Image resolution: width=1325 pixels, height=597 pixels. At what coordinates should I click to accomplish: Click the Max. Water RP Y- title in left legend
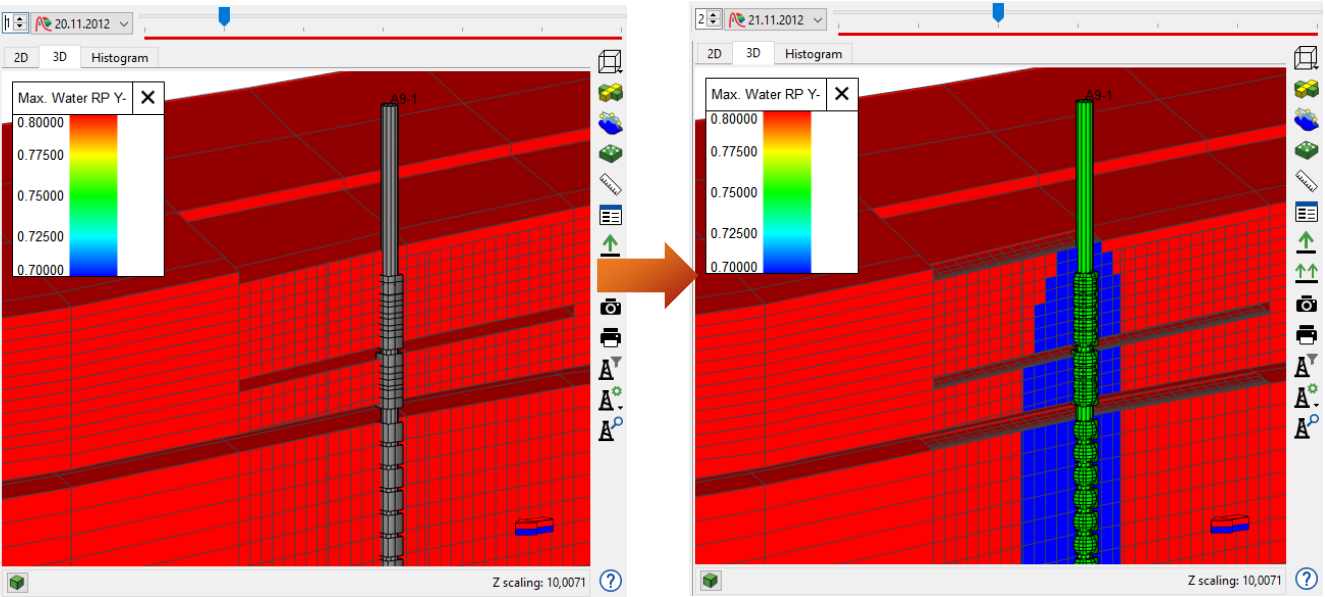tap(70, 97)
